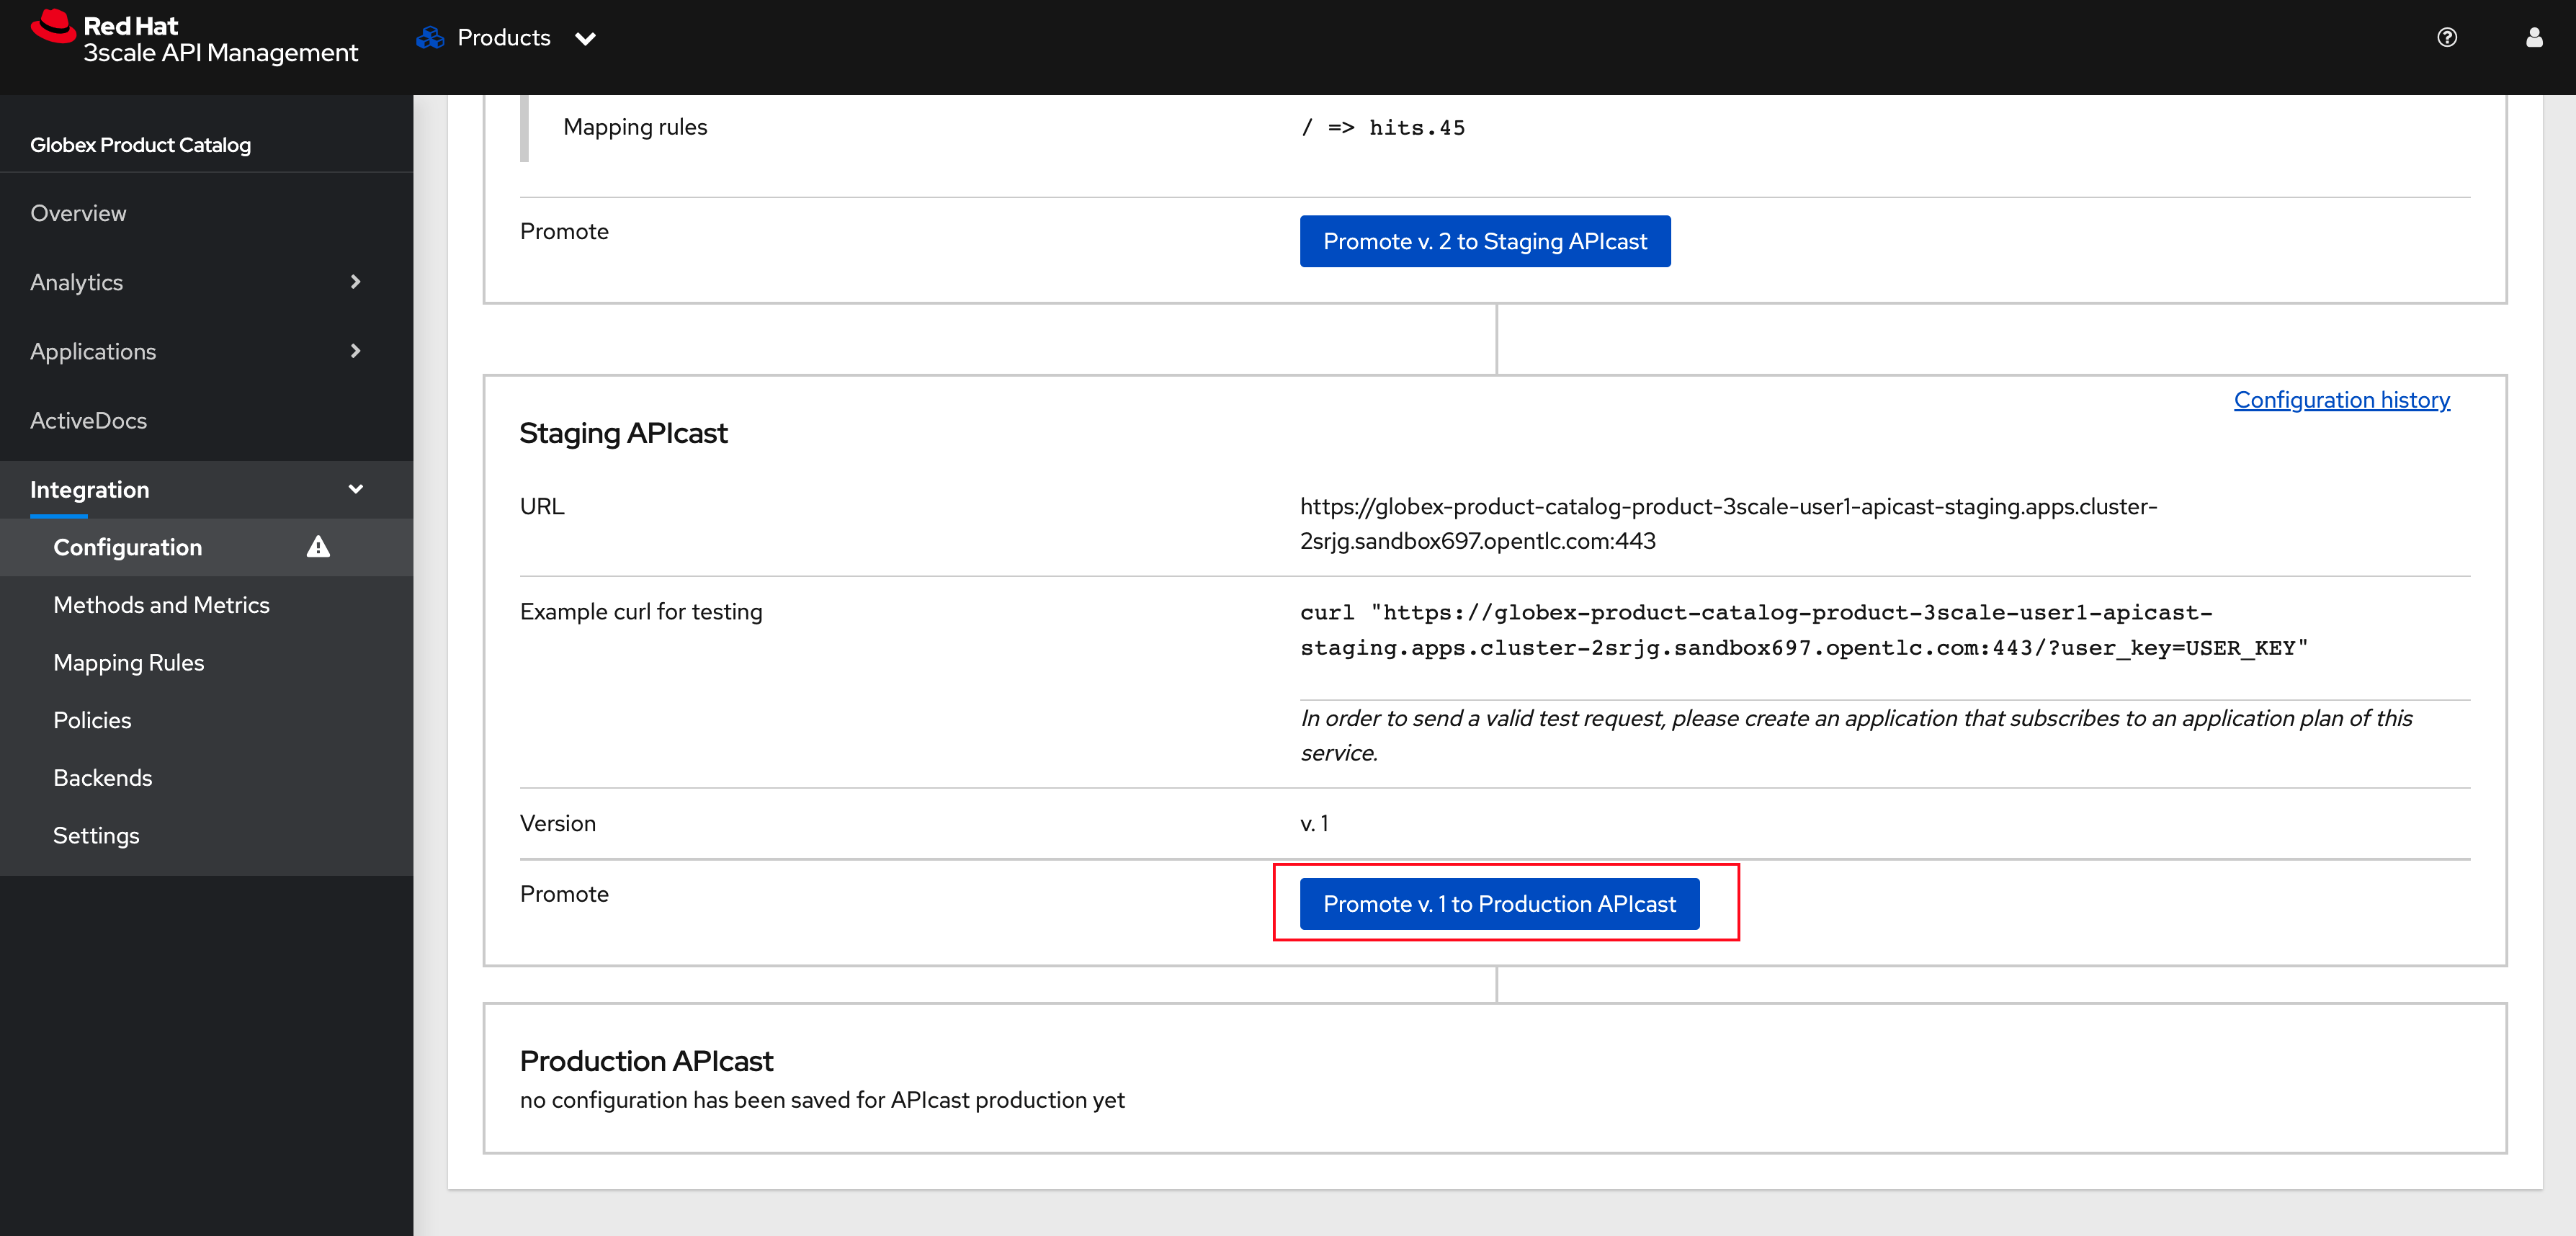Expand the Applications submenu arrow
Screen dimensions: 2576x1236
pos(355,351)
